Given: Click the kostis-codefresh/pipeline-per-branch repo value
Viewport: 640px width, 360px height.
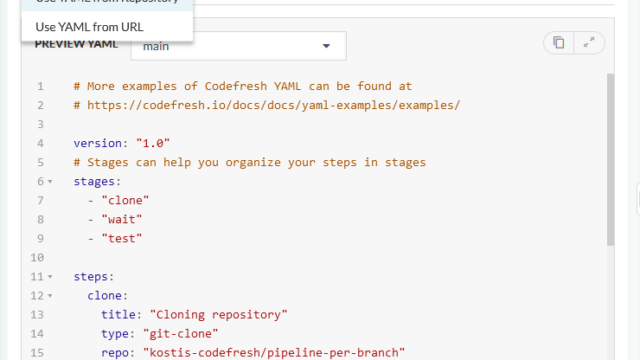Looking at the screenshot, I should [274, 353].
